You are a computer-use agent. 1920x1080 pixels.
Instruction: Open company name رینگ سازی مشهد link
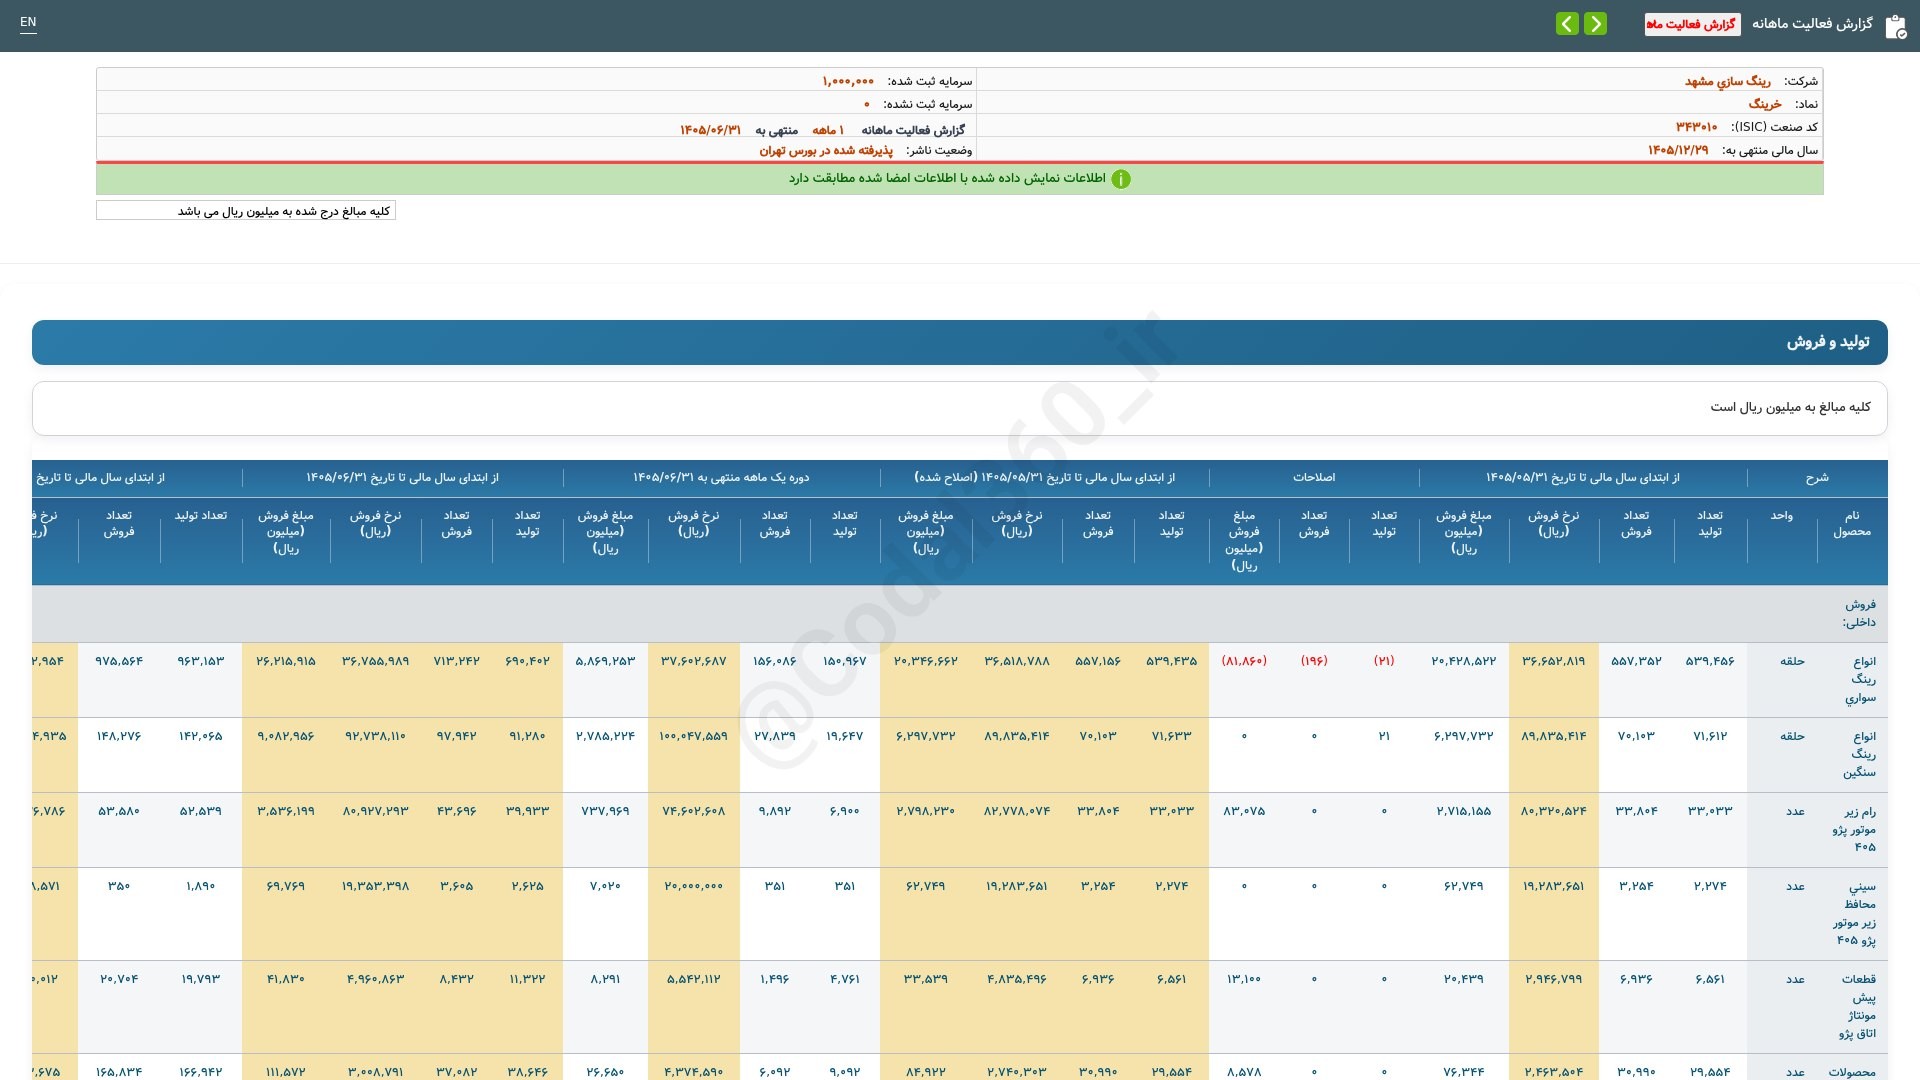tap(1727, 81)
